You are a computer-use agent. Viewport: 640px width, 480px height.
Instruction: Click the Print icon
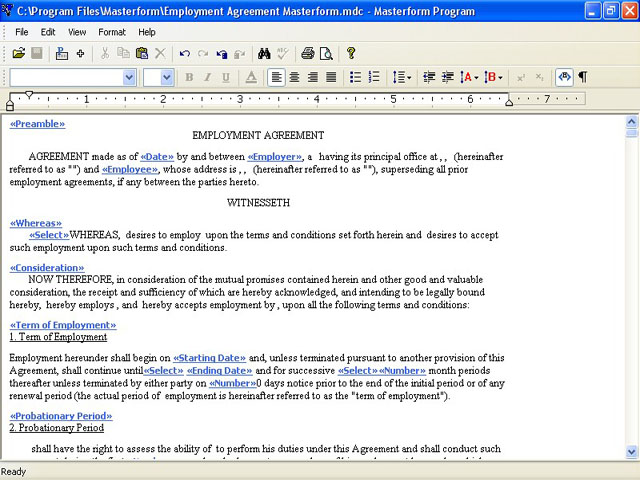[x=308, y=53]
